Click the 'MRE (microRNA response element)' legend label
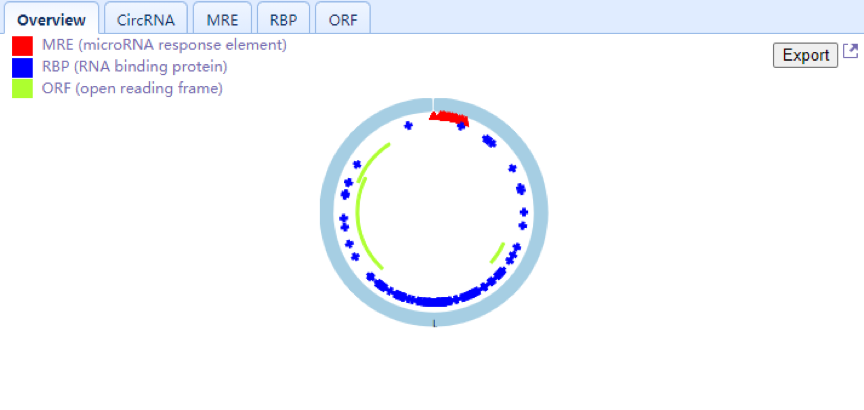Viewport: 864px width, 410px height. coord(164,45)
